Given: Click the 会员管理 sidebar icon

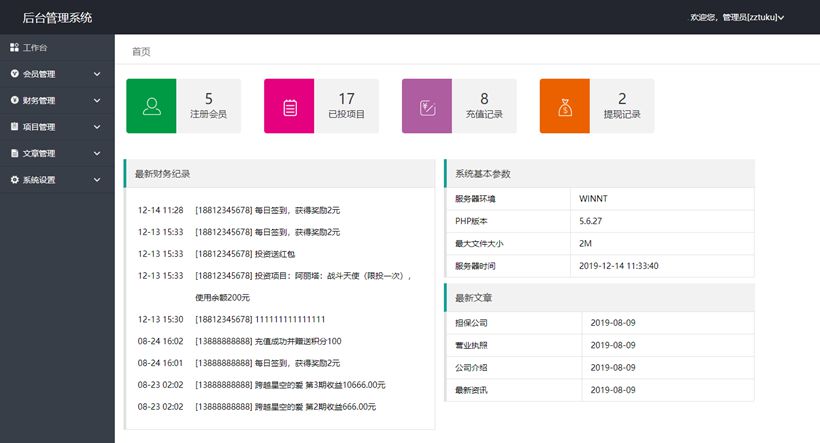Looking at the screenshot, I should 14,74.
